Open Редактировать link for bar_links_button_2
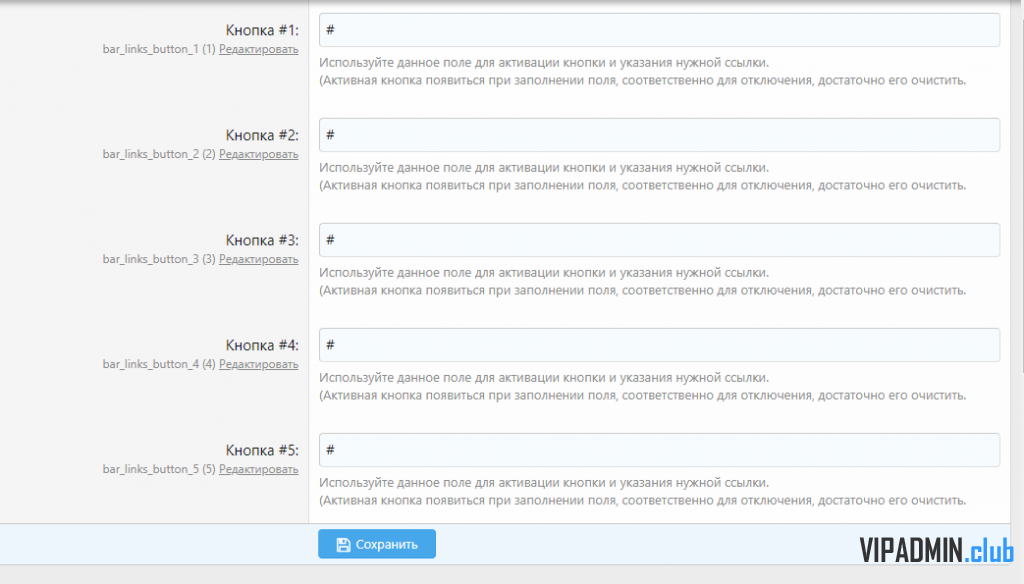Viewport: 1024px width, 584px height. click(259, 155)
